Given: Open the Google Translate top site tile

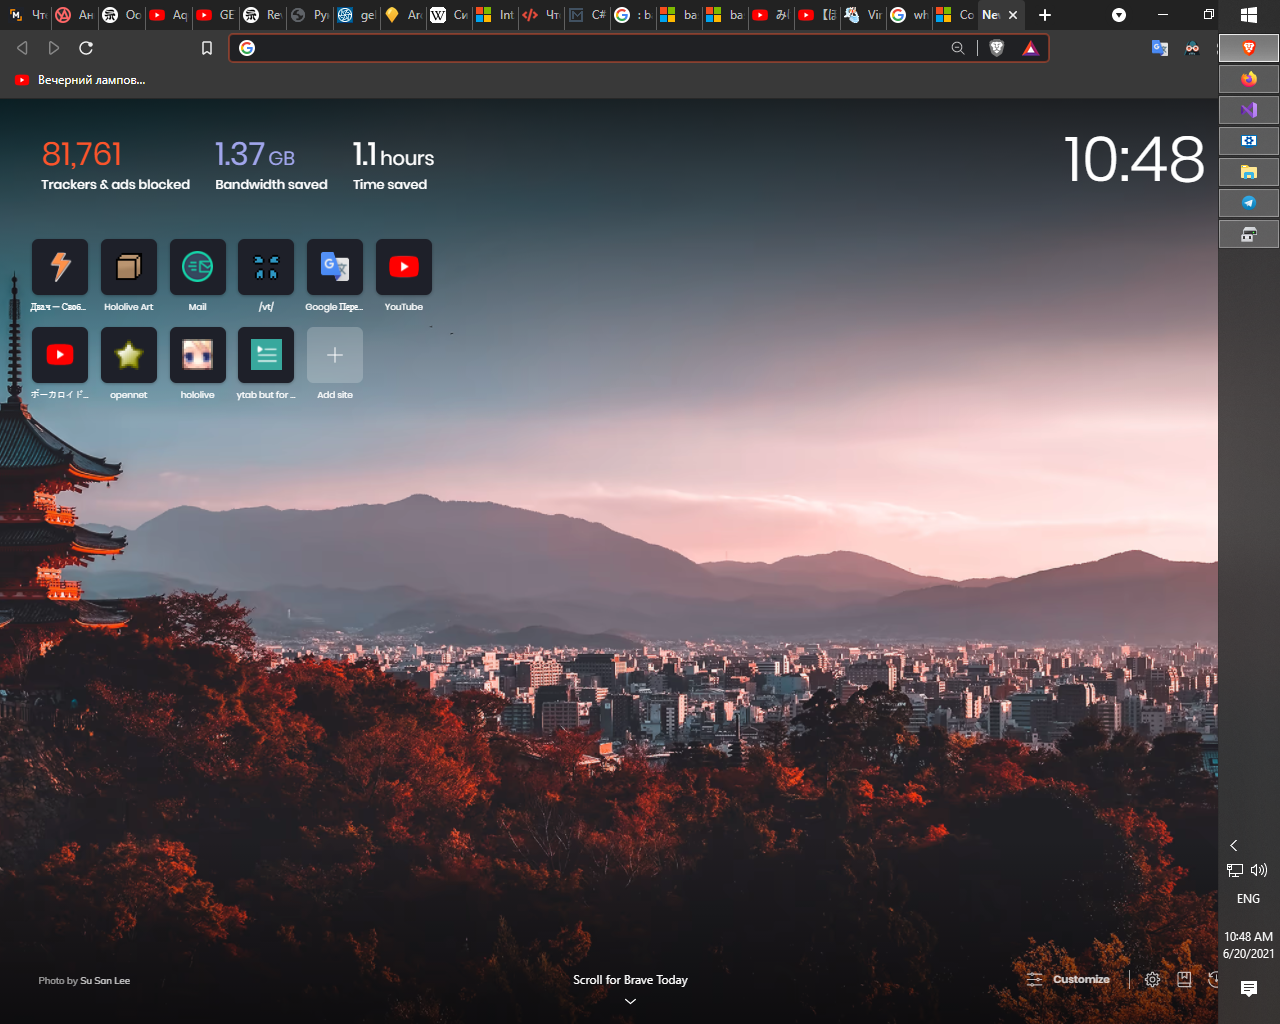Looking at the screenshot, I should point(335,267).
